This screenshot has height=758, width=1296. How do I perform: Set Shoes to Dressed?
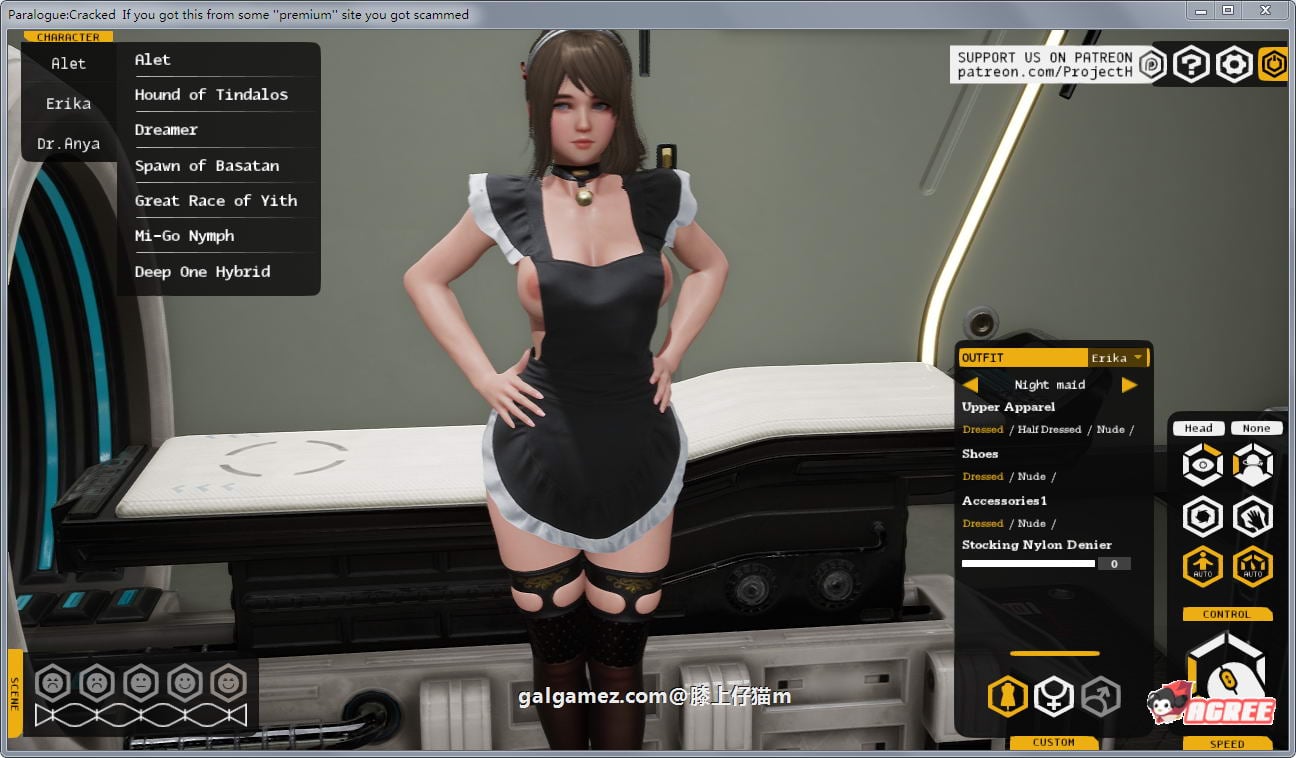[982, 477]
